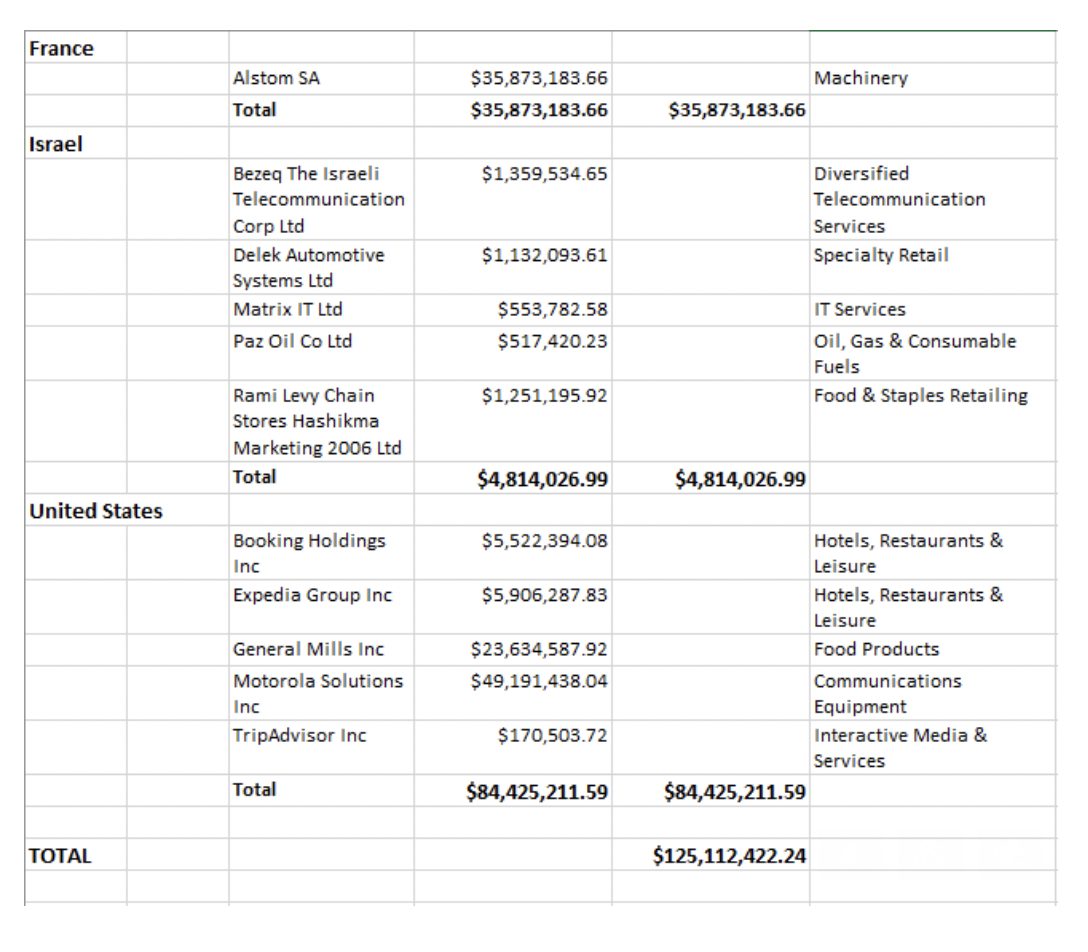Click the $517,420.23 value for Paz Oil

pos(552,341)
